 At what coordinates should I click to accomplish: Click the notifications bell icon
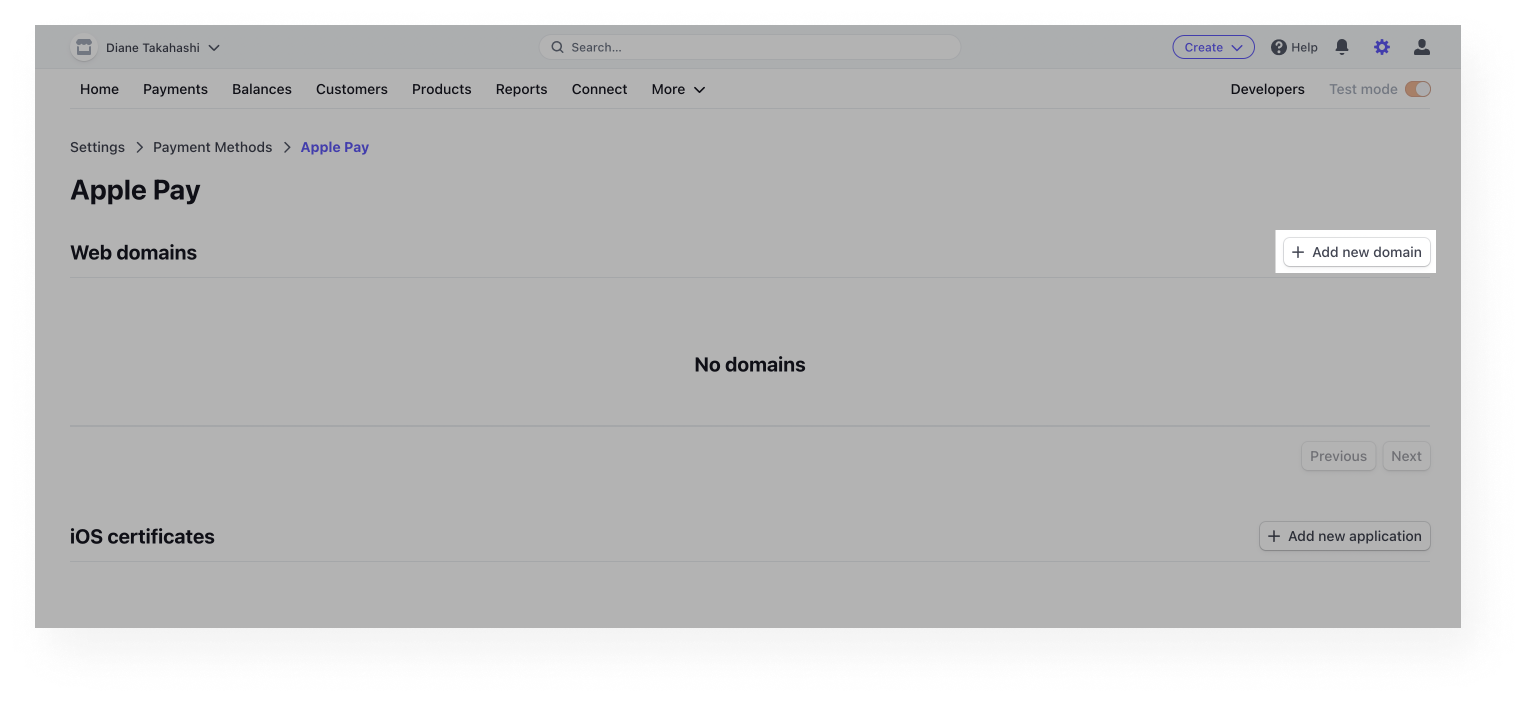pyautogui.click(x=1341, y=46)
